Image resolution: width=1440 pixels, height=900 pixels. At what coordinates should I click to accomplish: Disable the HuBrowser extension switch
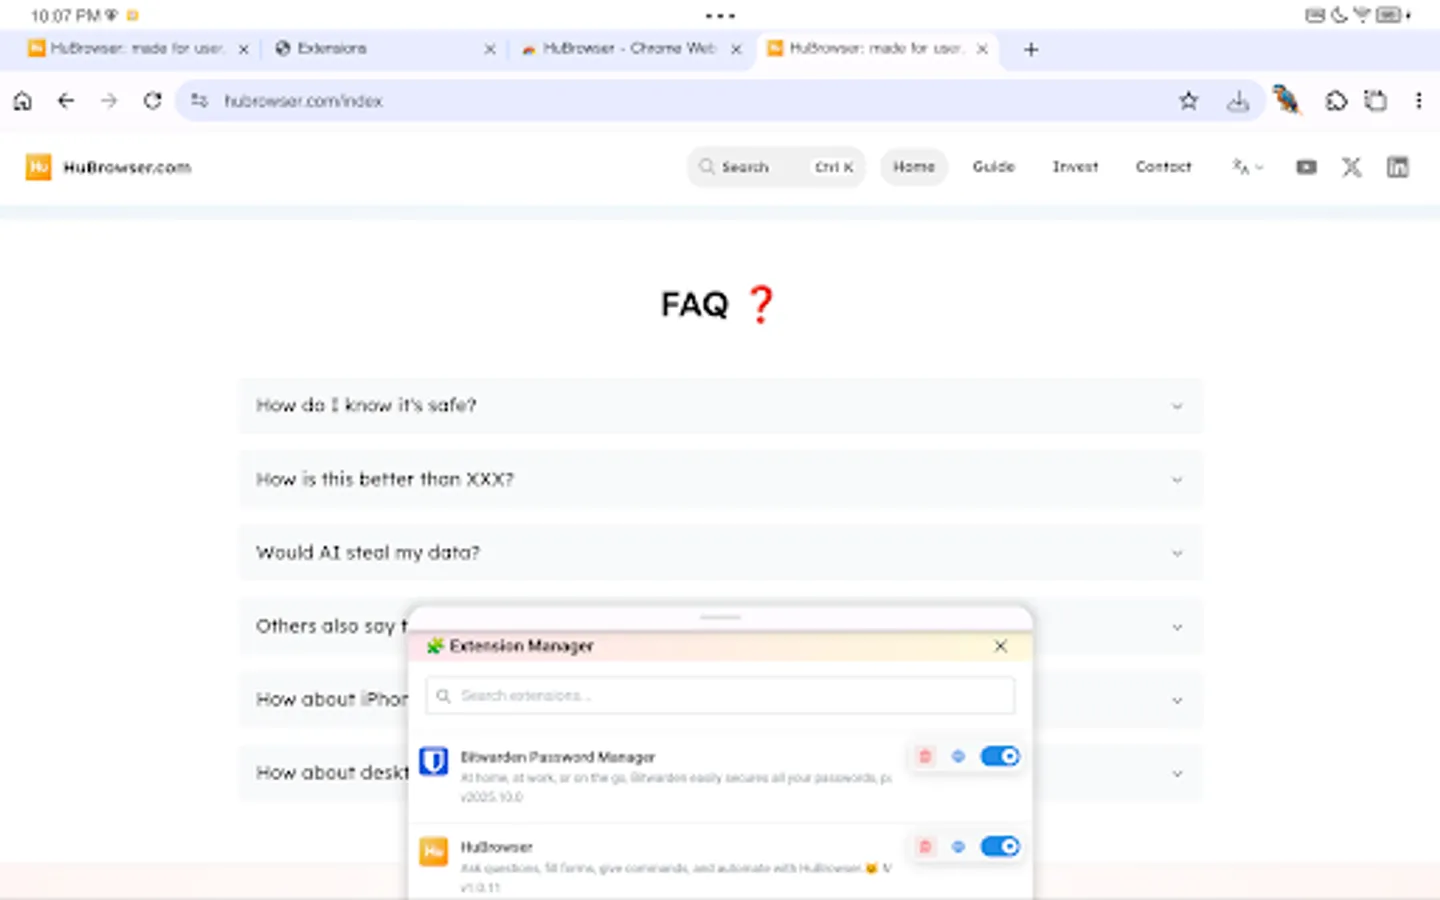click(999, 846)
